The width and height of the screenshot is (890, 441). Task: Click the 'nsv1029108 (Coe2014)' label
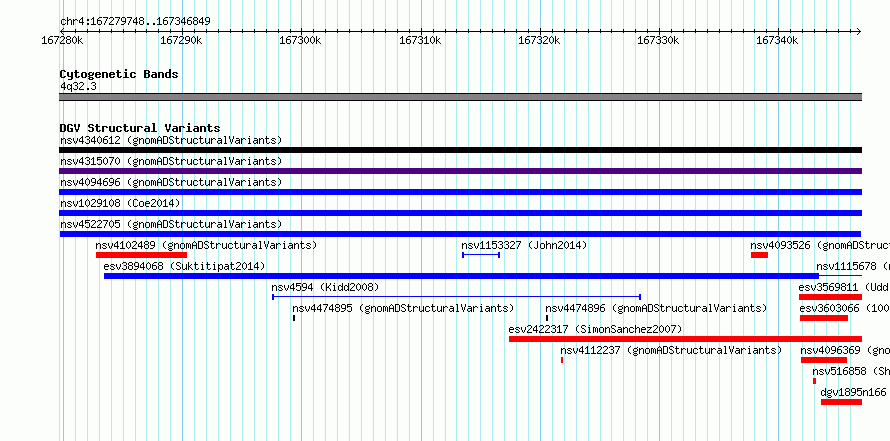click(x=120, y=203)
